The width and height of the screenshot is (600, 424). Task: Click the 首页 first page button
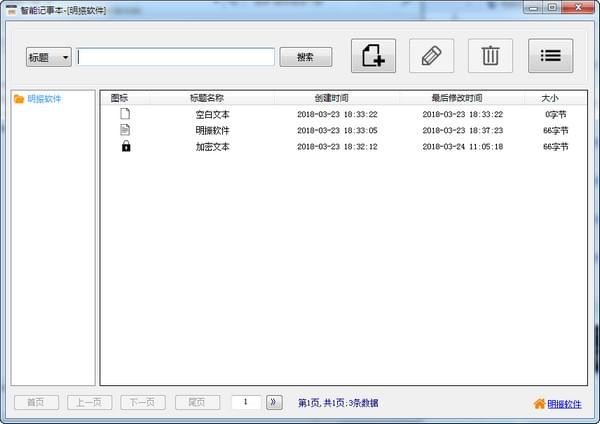(36, 402)
